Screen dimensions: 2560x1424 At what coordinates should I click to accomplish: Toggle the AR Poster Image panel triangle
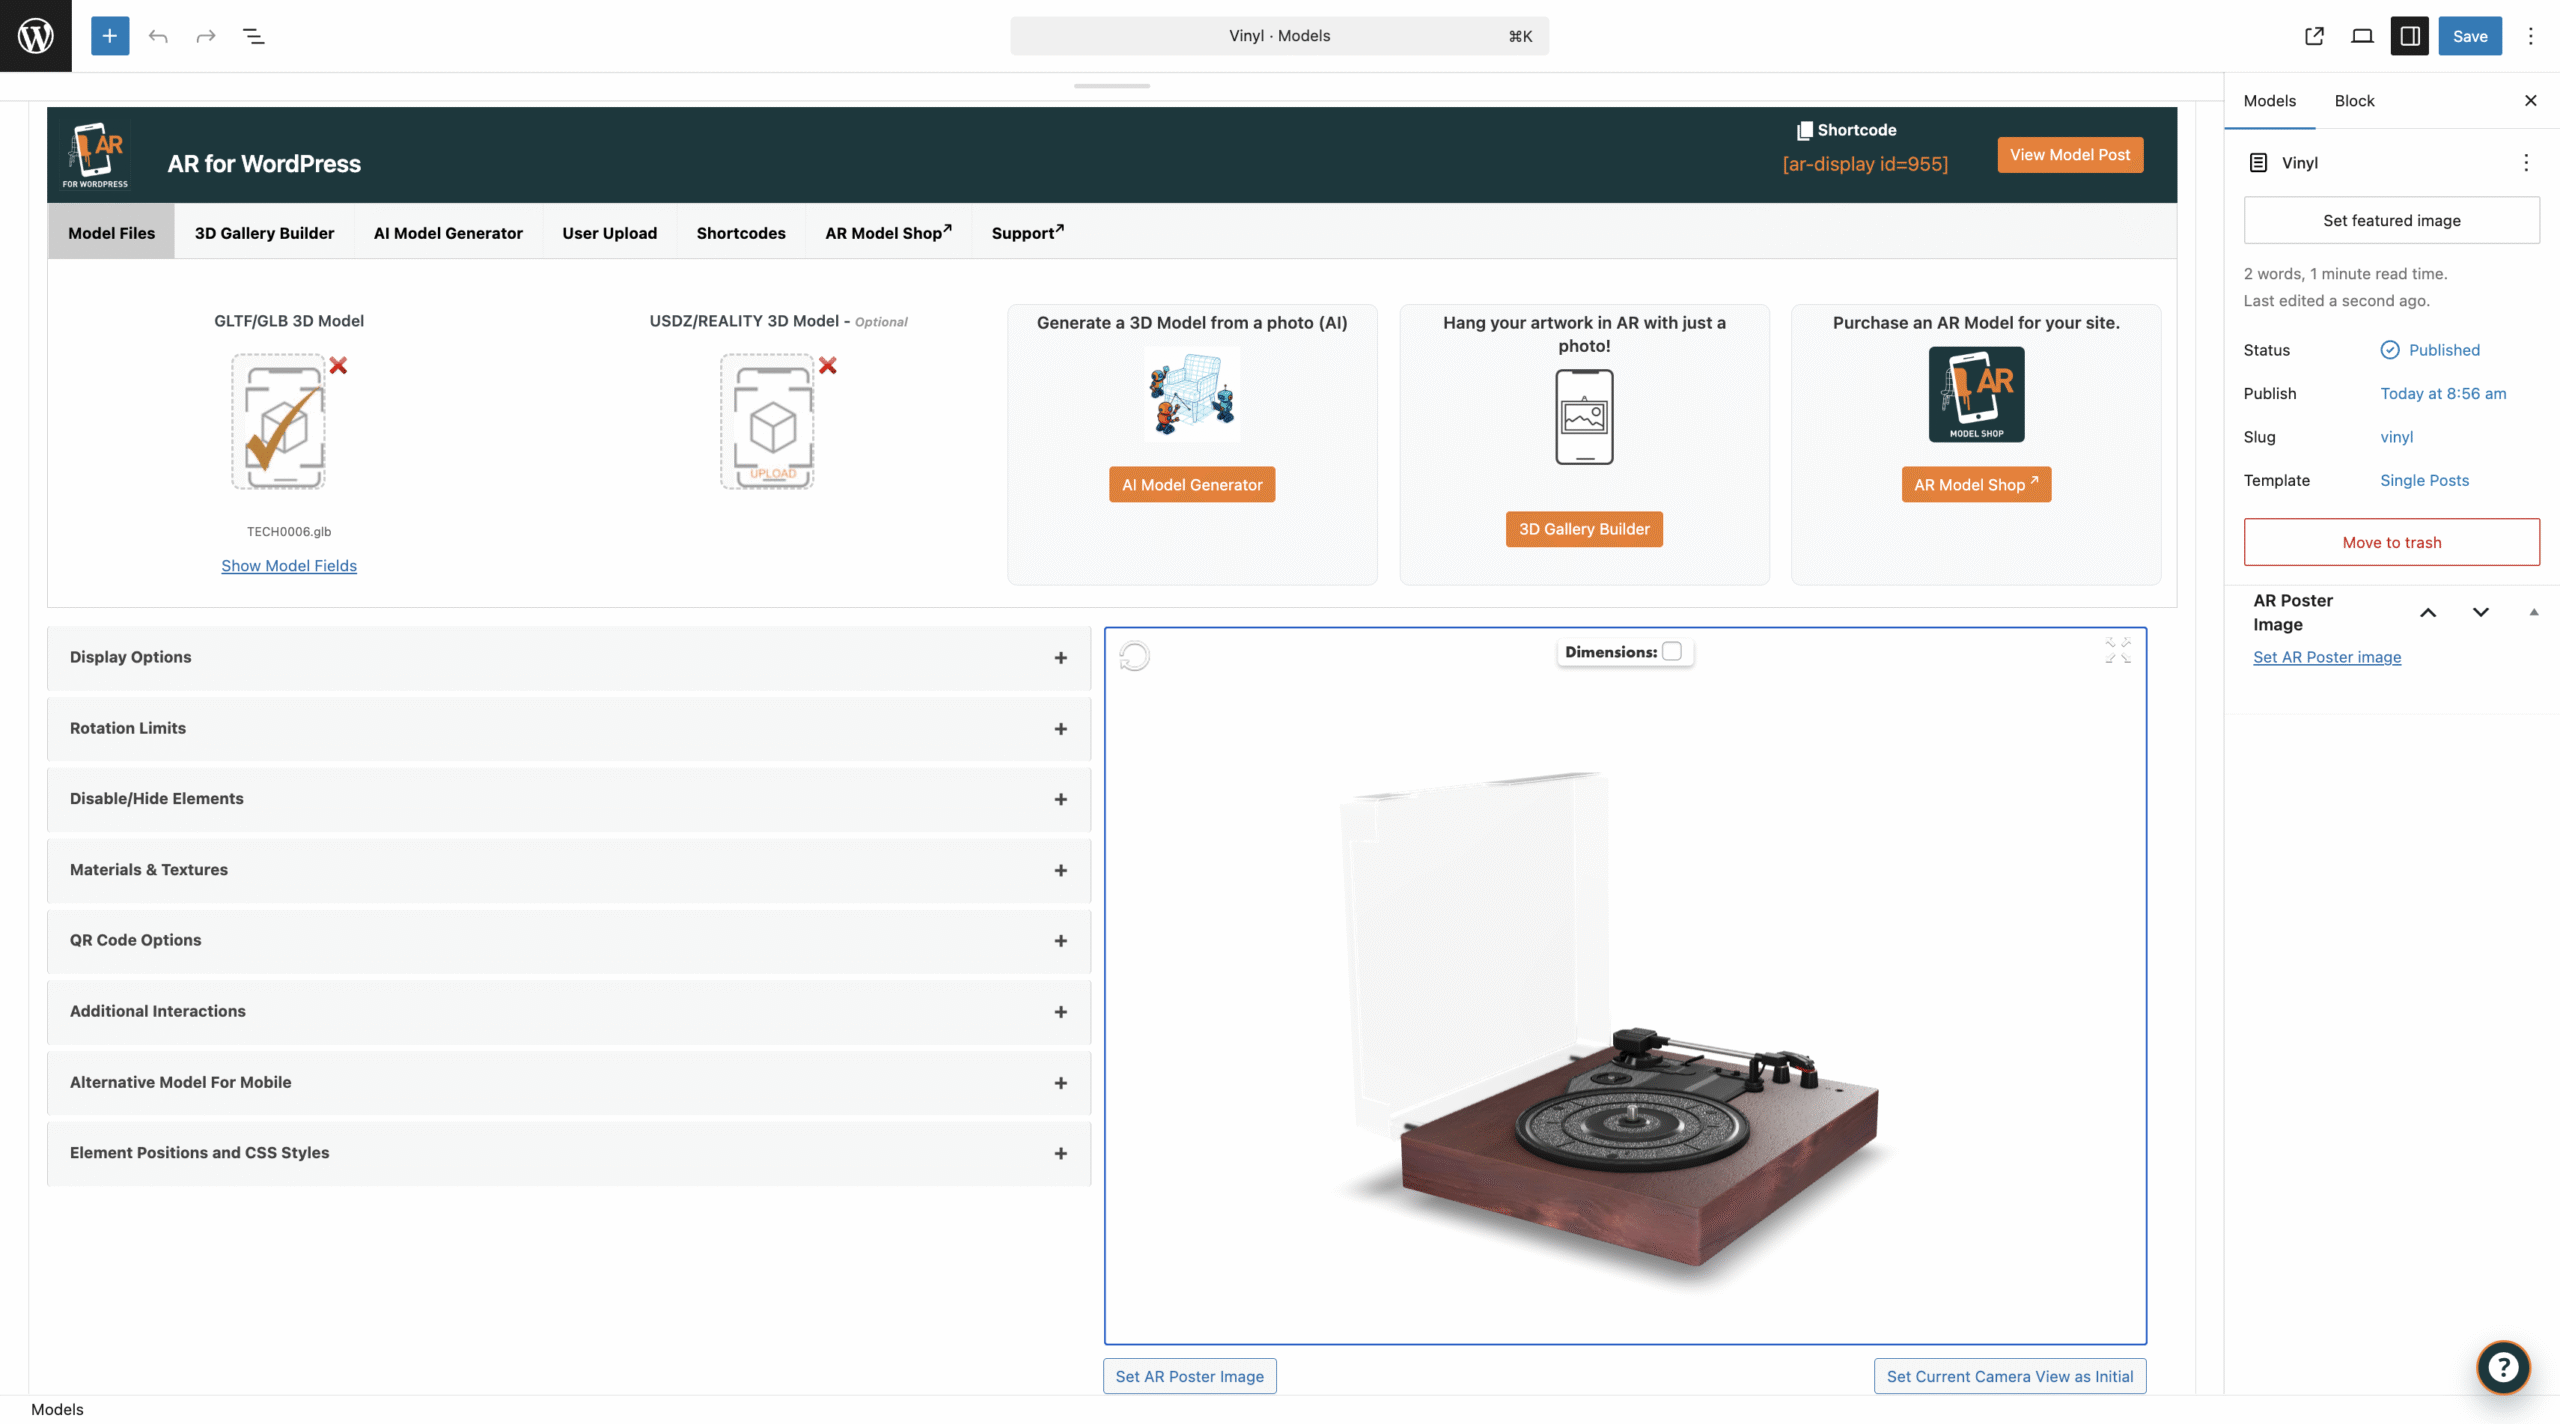[x=2534, y=612]
